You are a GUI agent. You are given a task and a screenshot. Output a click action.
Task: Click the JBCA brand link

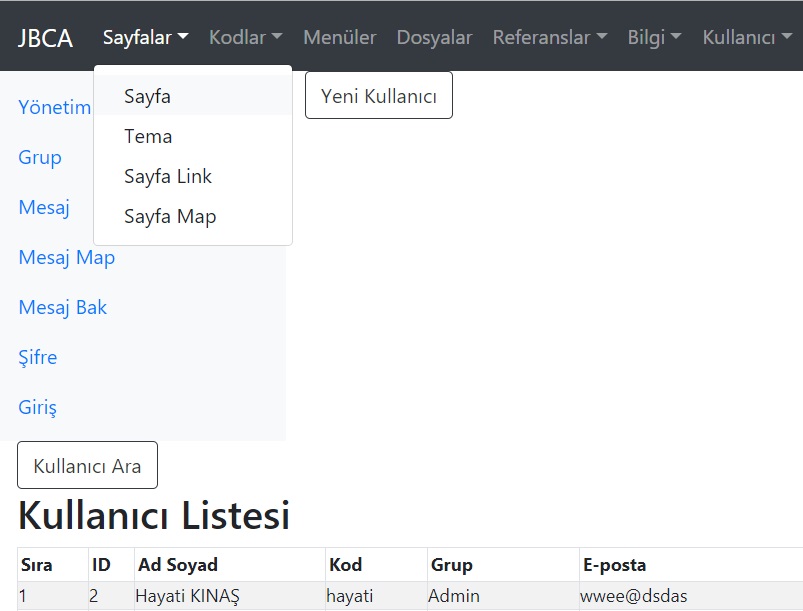(46, 37)
